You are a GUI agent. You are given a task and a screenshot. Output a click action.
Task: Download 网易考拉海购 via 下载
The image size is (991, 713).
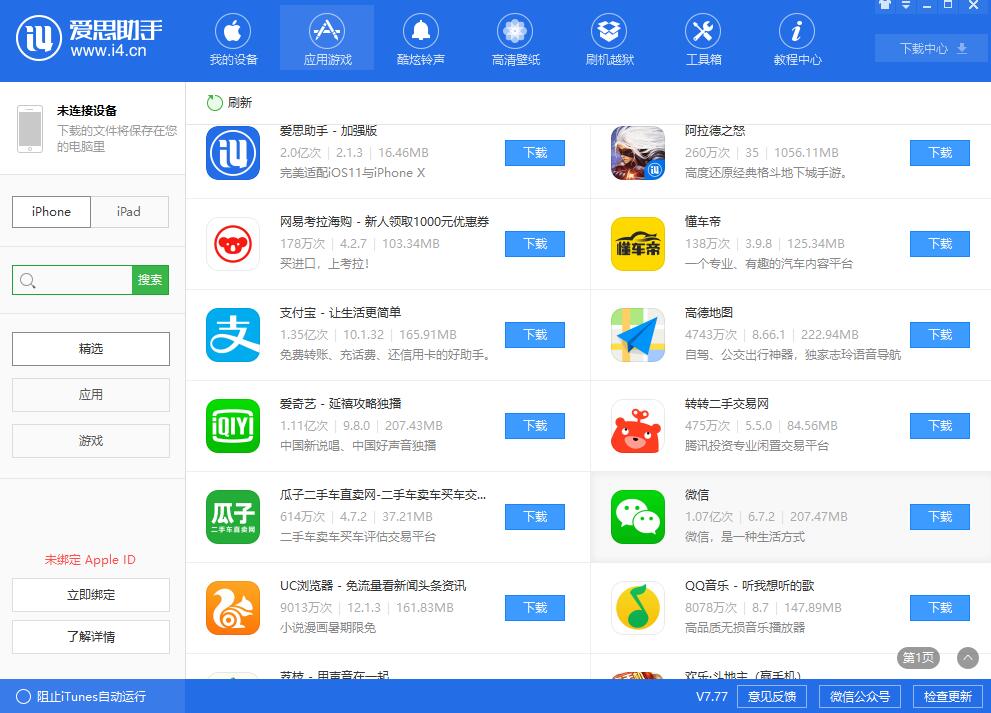[535, 244]
